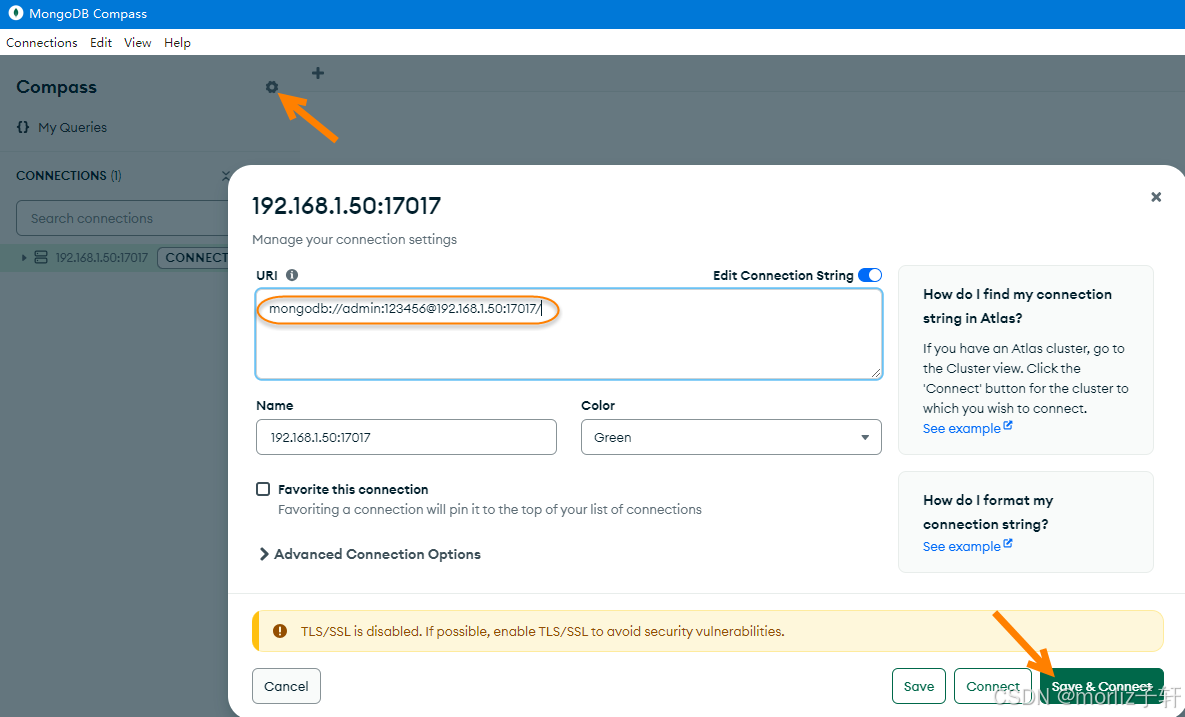This screenshot has height=717, width=1185.
Task: Click the Compass sidebar title
Action: [57, 87]
